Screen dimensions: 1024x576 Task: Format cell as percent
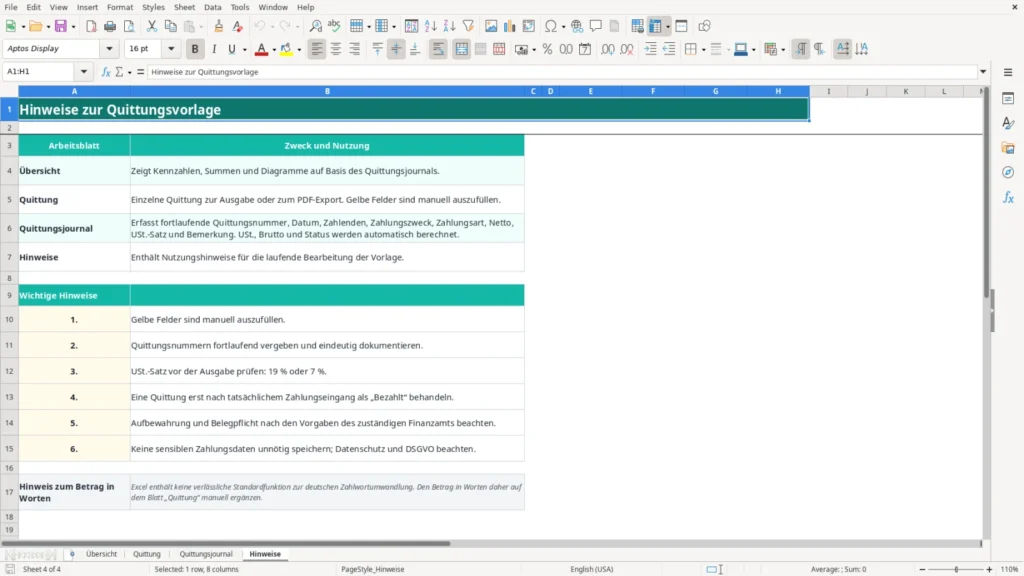pyautogui.click(x=547, y=49)
